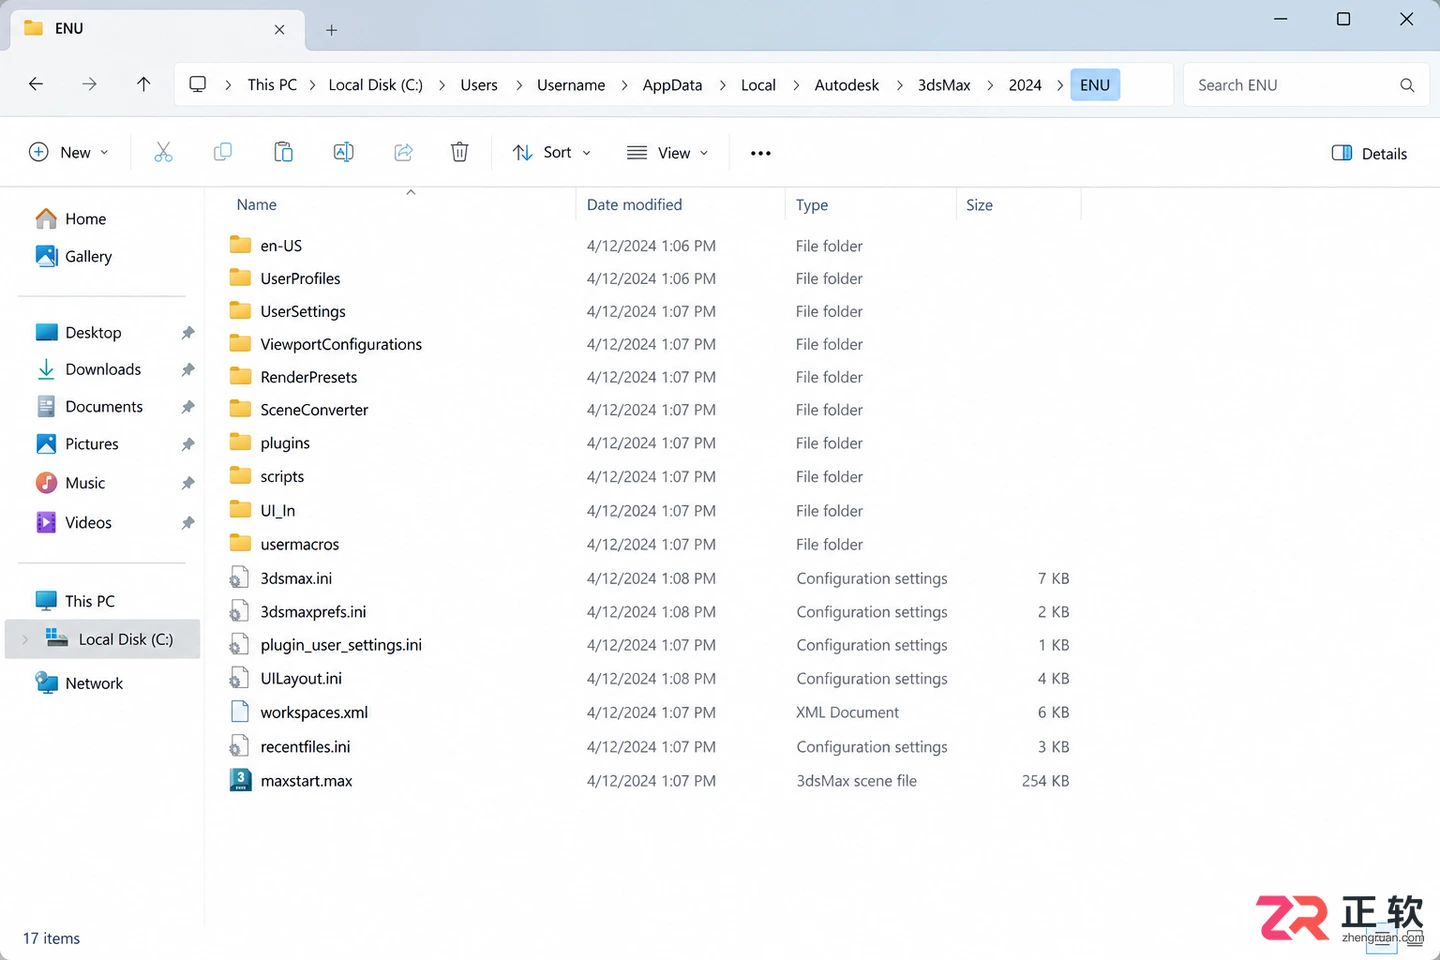
Task: Go back with the left arrow
Action: [36, 84]
